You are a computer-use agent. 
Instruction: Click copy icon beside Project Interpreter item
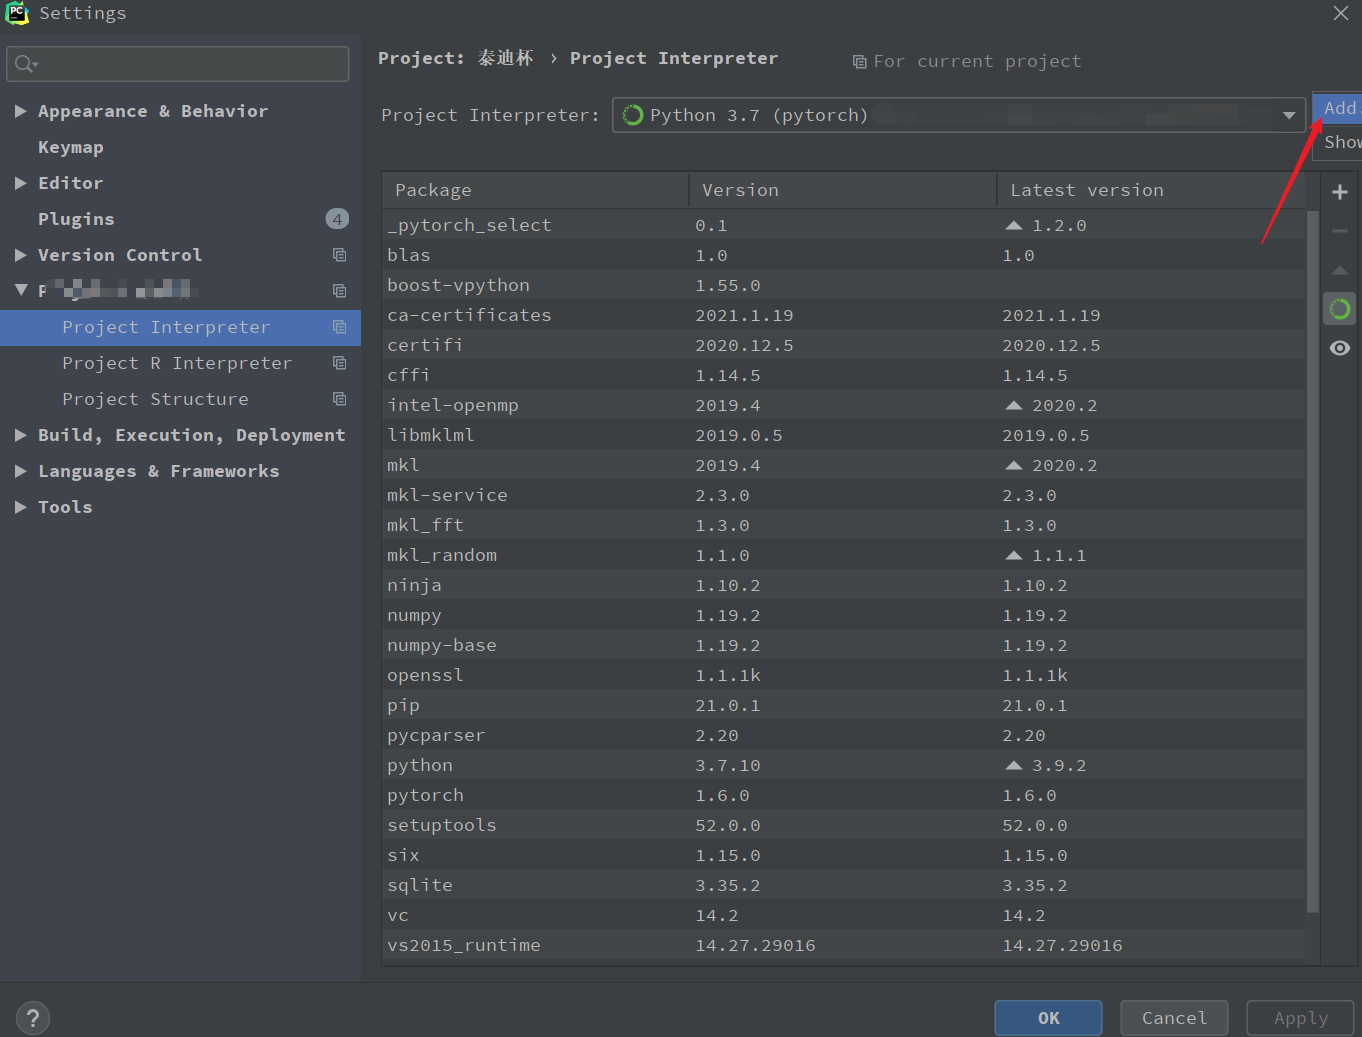(x=340, y=327)
